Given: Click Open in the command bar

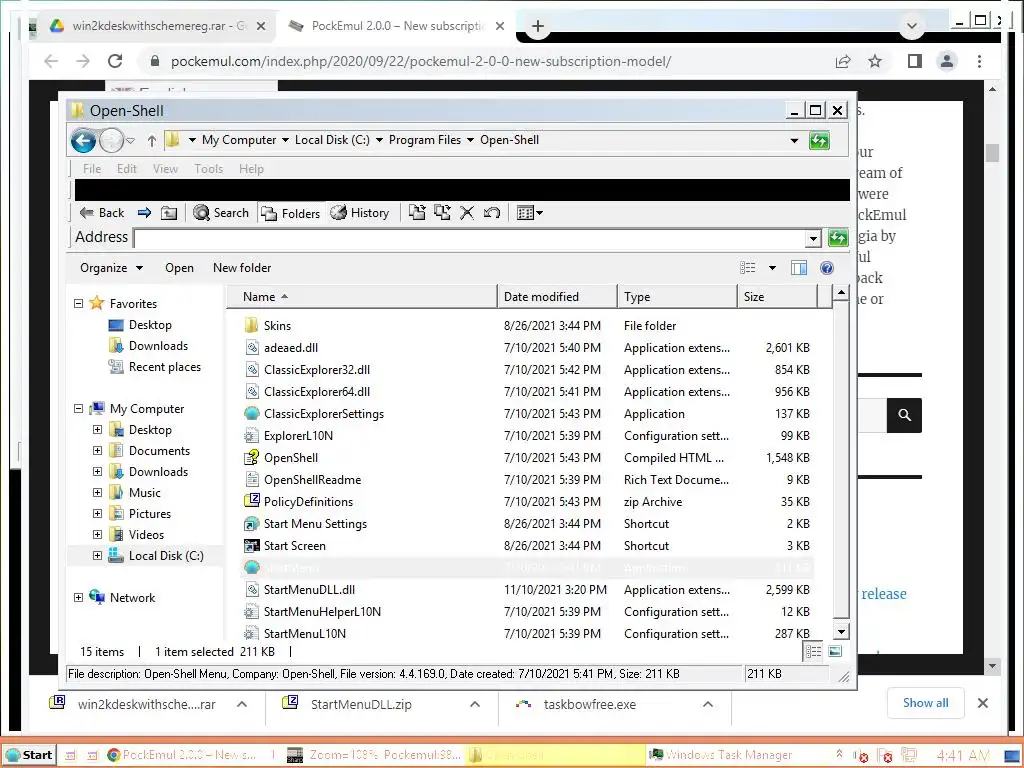Looking at the screenshot, I should tap(179, 268).
